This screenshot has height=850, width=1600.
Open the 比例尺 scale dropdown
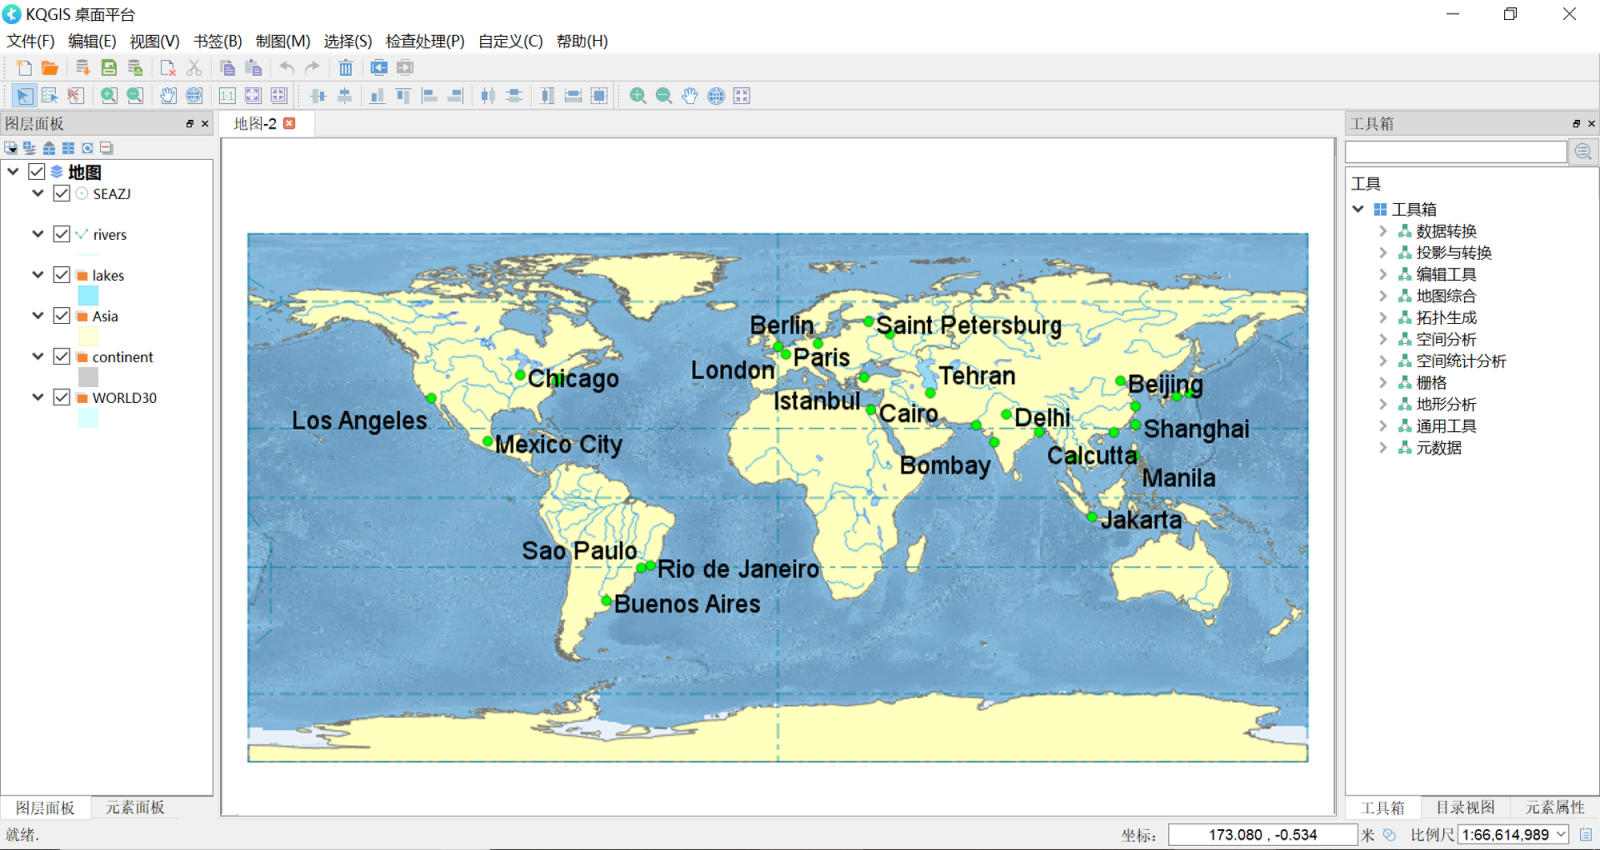pos(1561,835)
